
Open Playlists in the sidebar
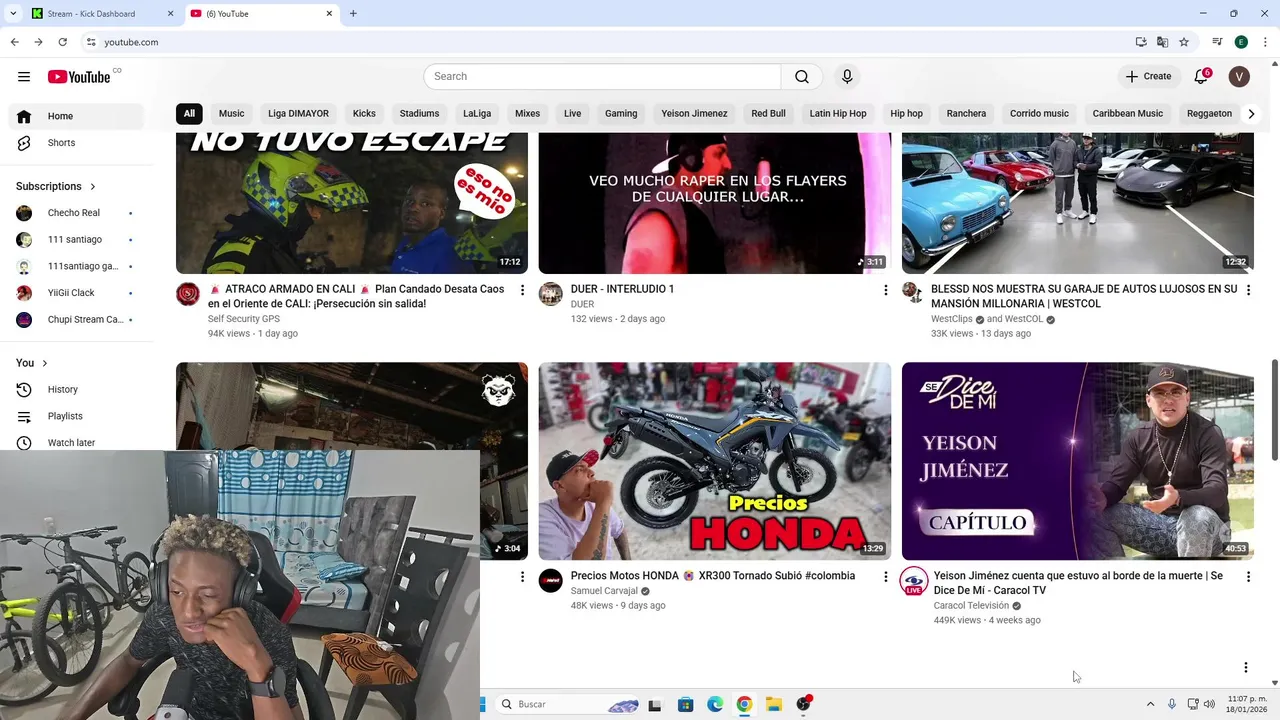[x=76, y=416]
